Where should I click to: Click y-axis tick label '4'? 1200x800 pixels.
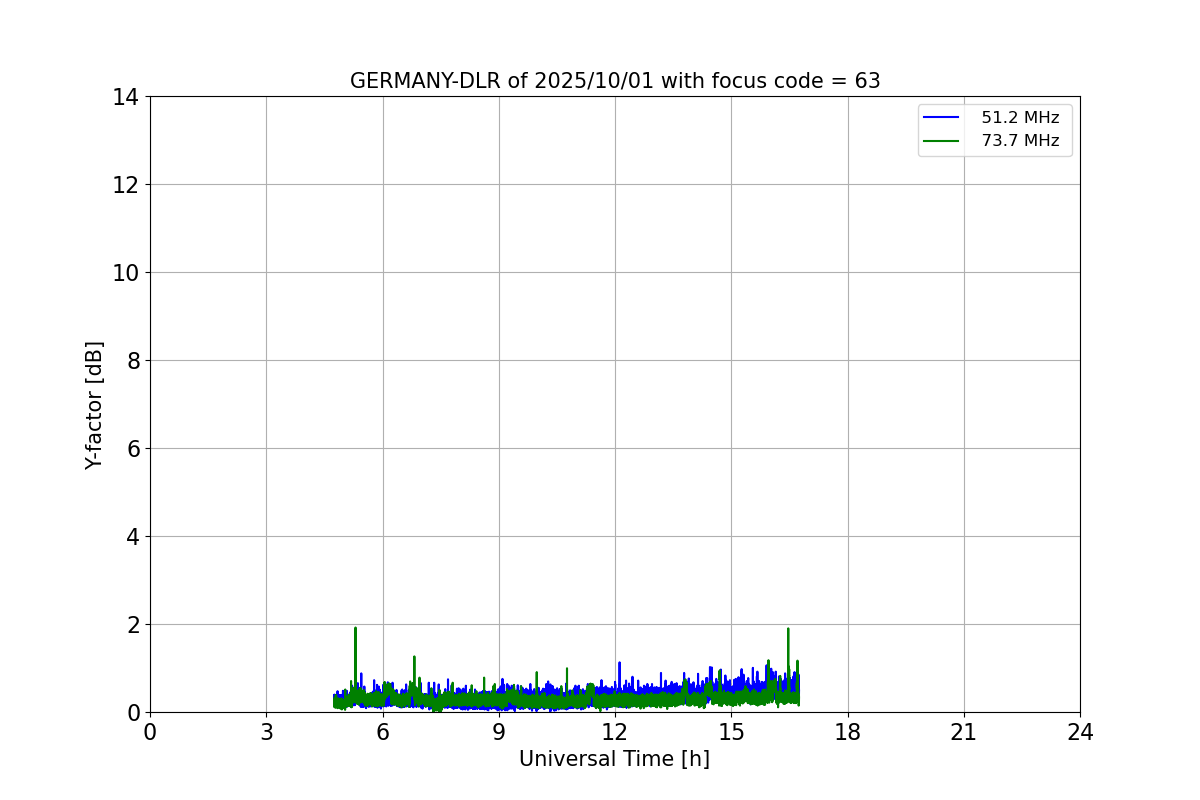[132, 537]
